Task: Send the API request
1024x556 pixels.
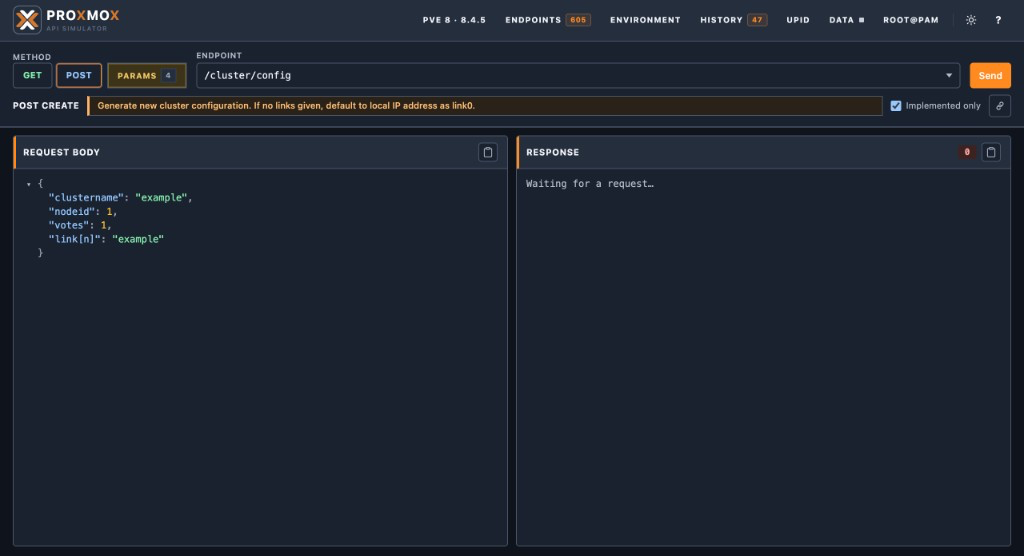Action: (x=990, y=76)
